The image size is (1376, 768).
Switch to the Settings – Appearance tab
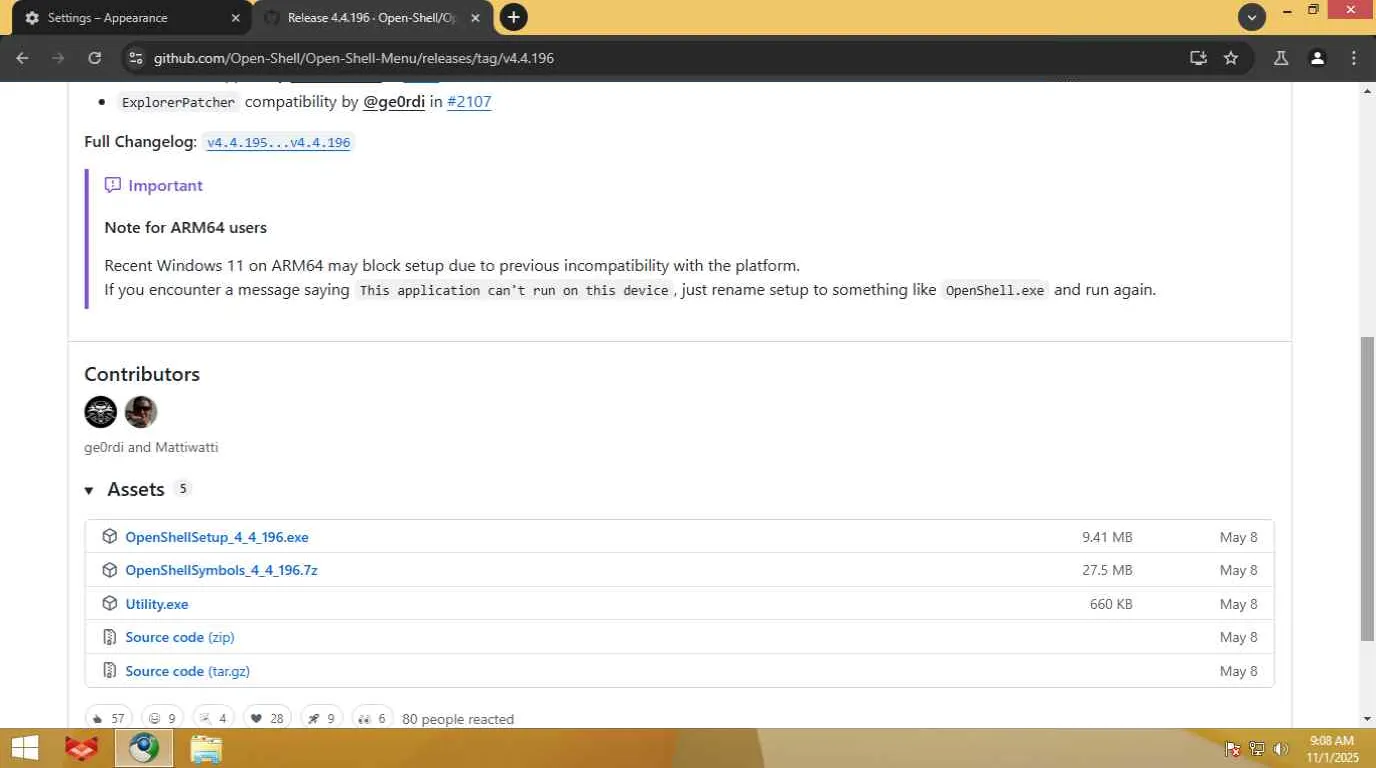pyautogui.click(x=130, y=18)
